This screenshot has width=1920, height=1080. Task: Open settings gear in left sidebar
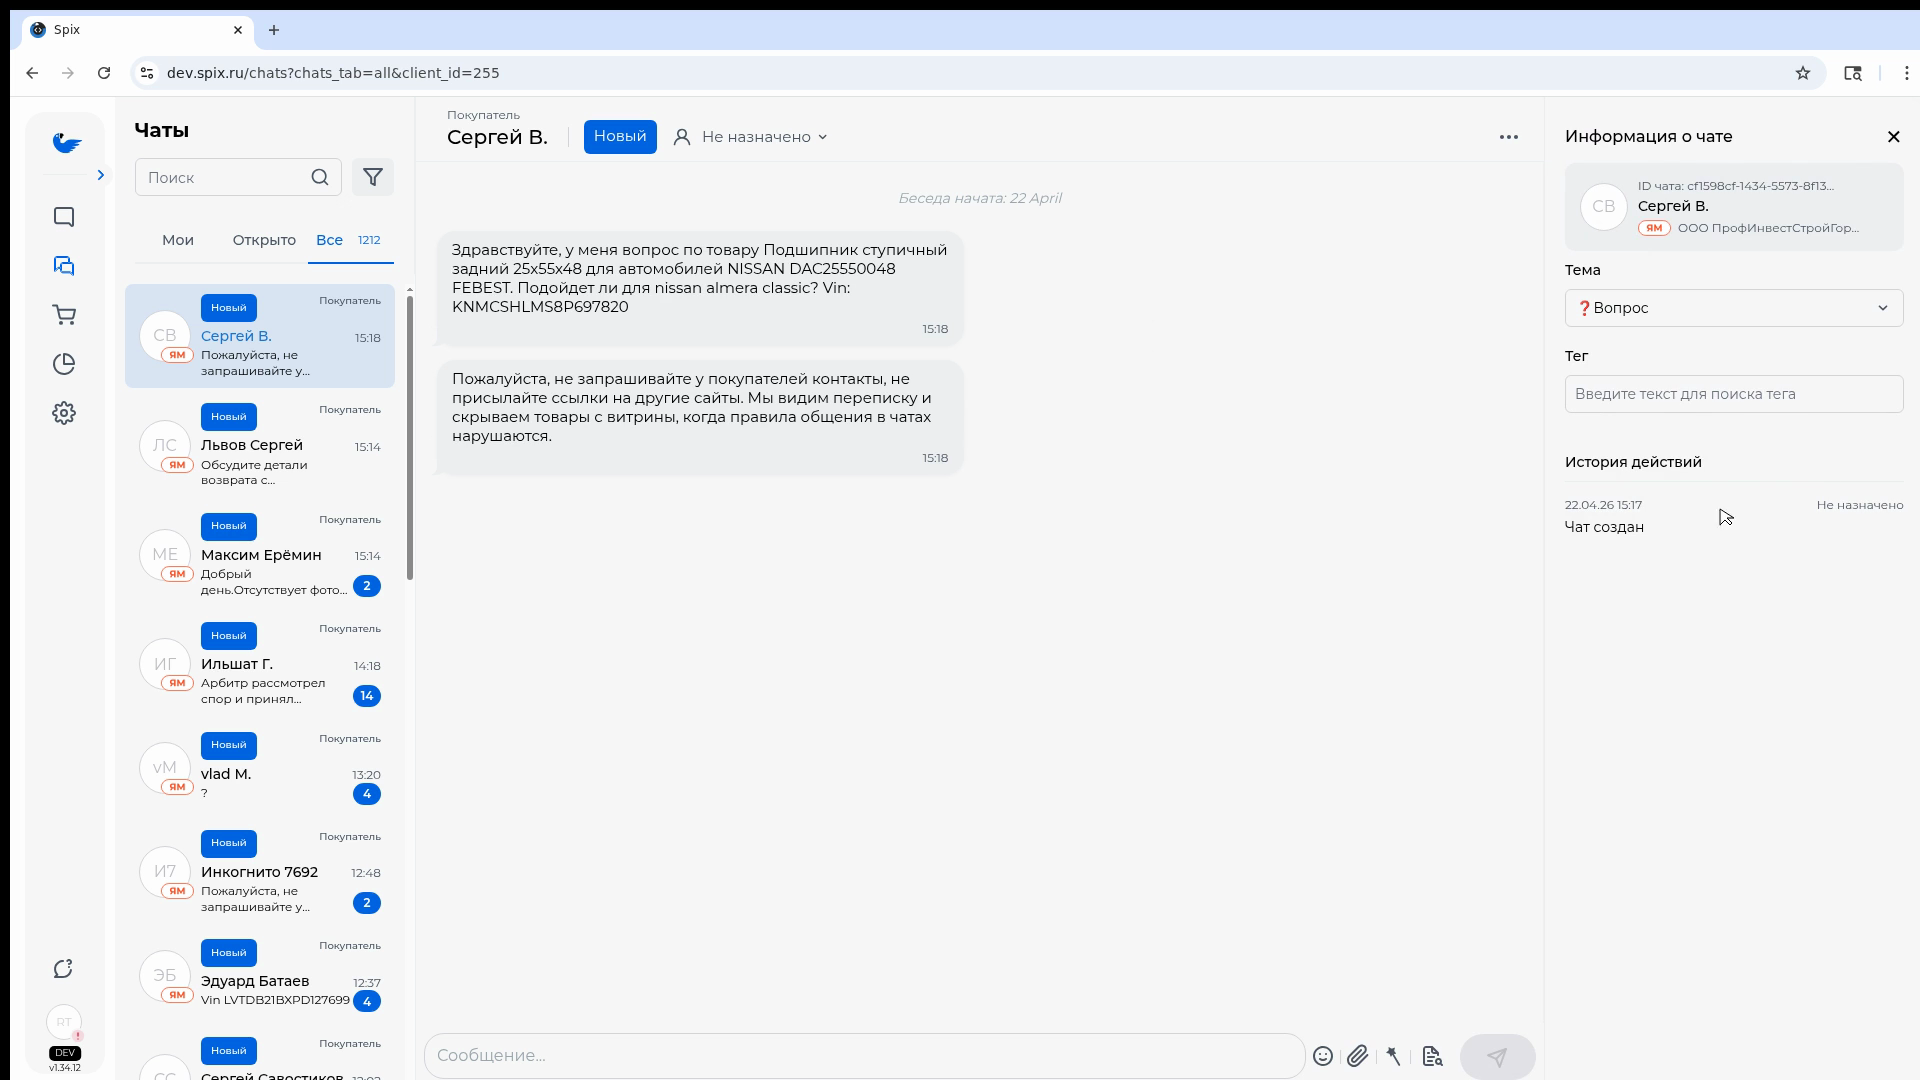tap(64, 413)
